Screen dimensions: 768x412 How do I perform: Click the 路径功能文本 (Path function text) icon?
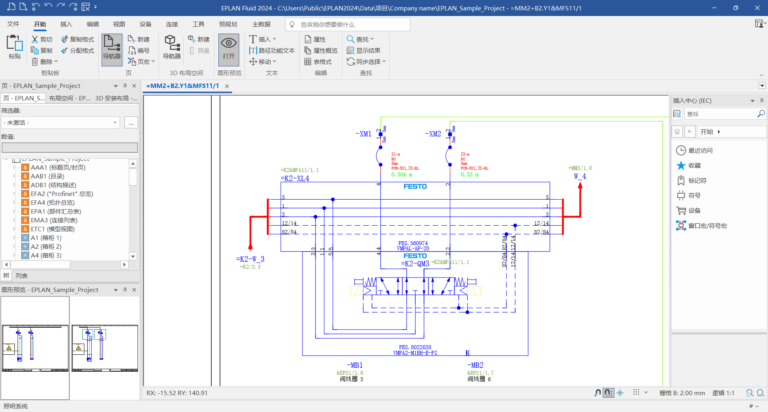coord(253,50)
